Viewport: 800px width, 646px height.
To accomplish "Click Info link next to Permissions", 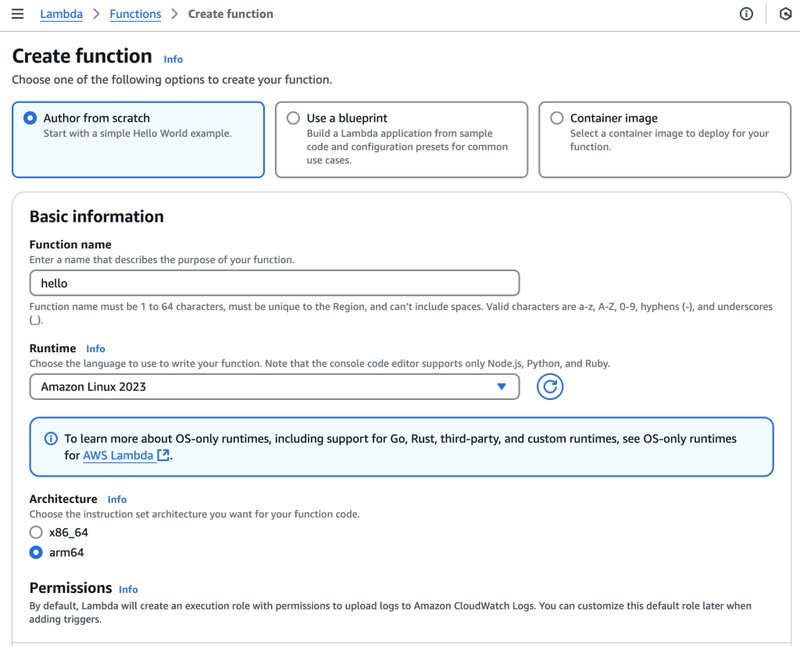I will (128, 589).
